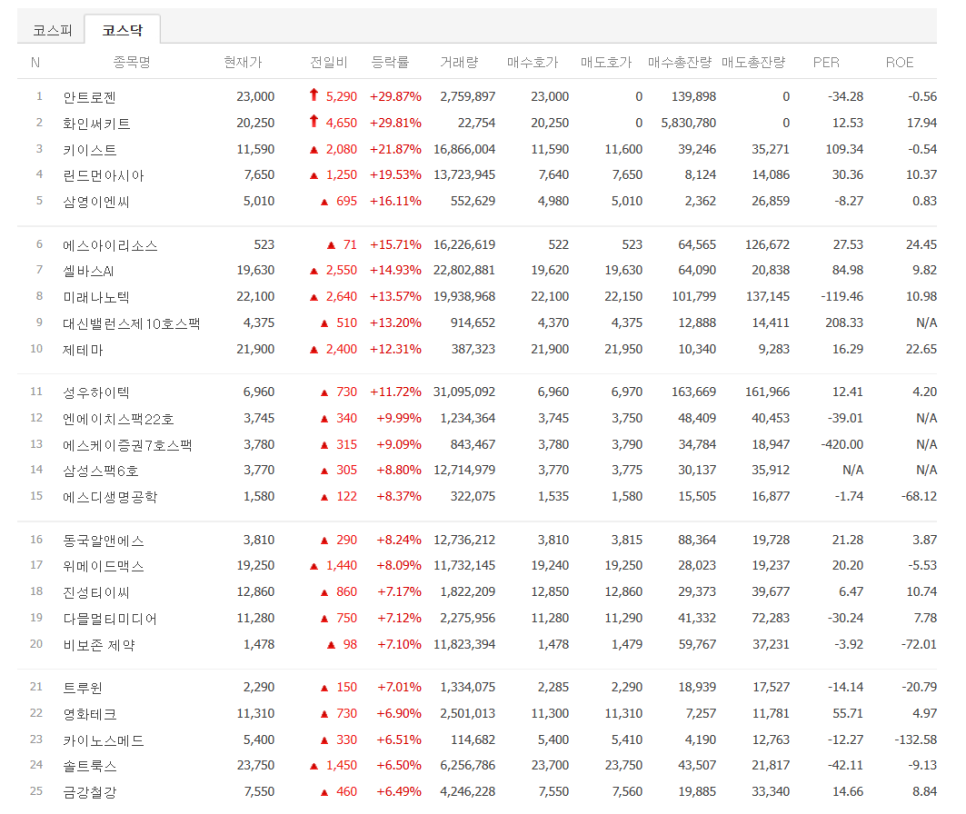Click the upper-limit arrow beside 5,290
The width and height of the screenshot is (966, 814).
pos(314,94)
